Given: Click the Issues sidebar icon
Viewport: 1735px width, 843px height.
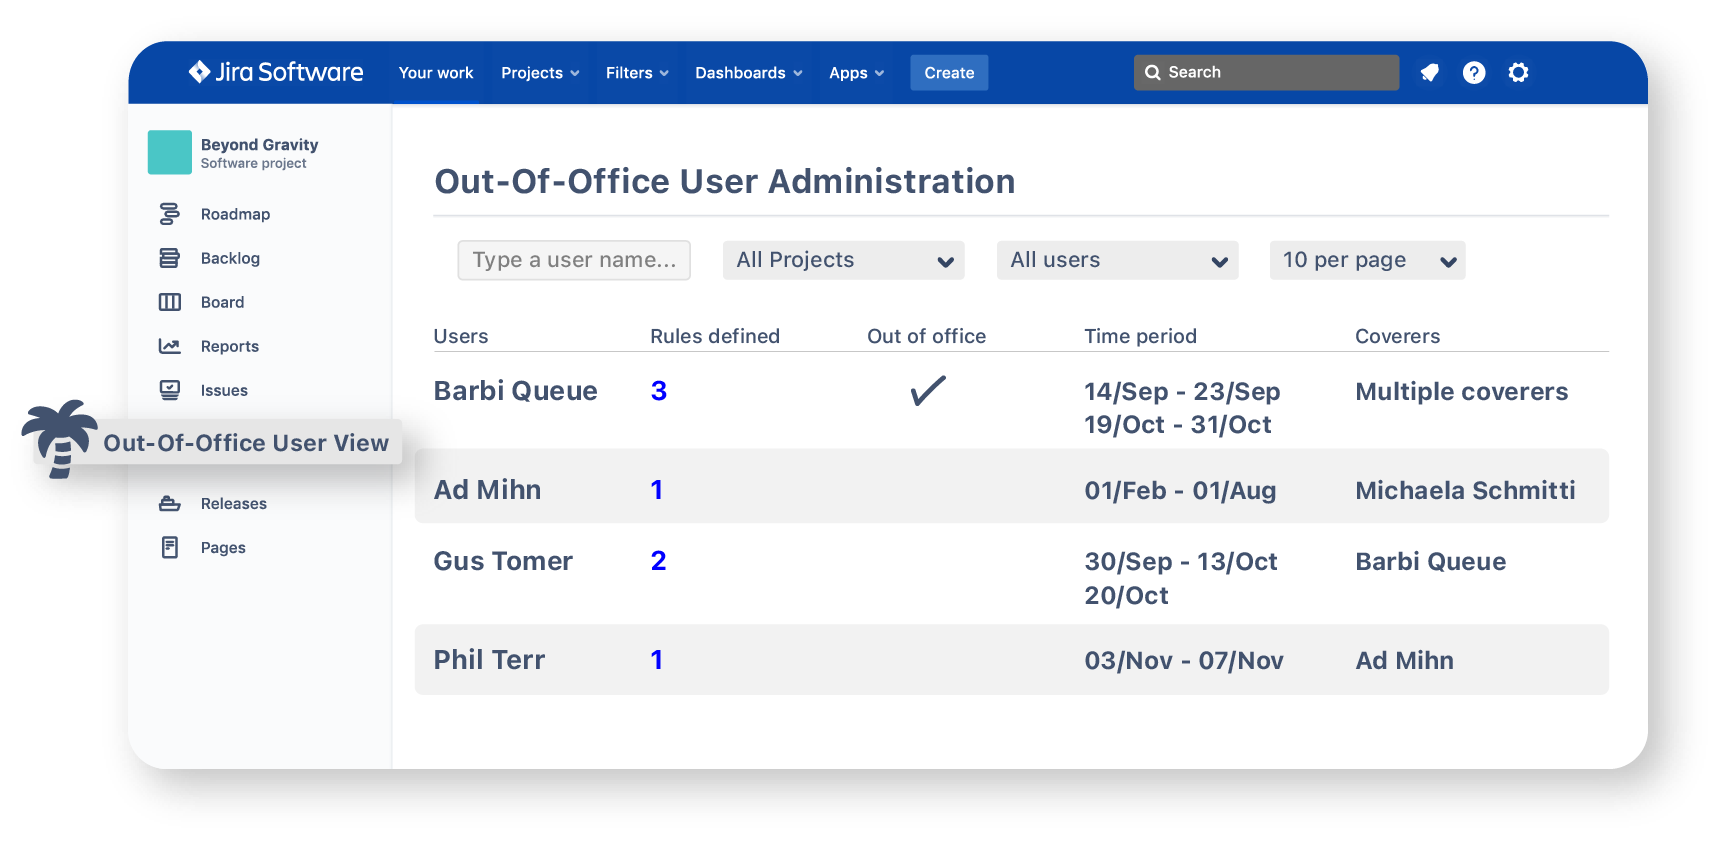Looking at the screenshot, I should pyautogui.click(x=170, y=390).
